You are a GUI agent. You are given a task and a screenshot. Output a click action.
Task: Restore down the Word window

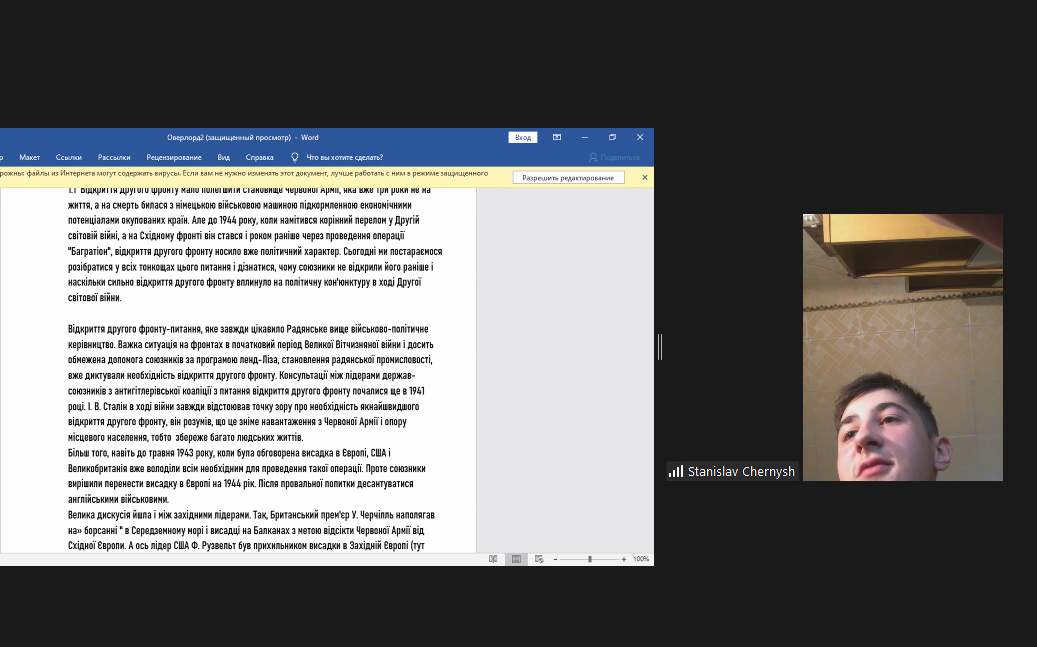[612, 137]
